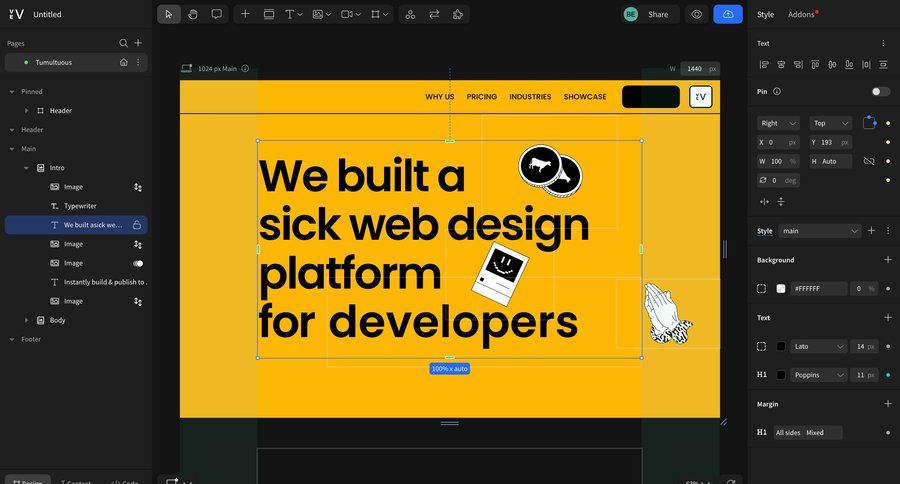Image resolution: width=900 pixels, height=484 pixels.
Task: Click distribute horizontally icon
Action: [x=866, y=65]
